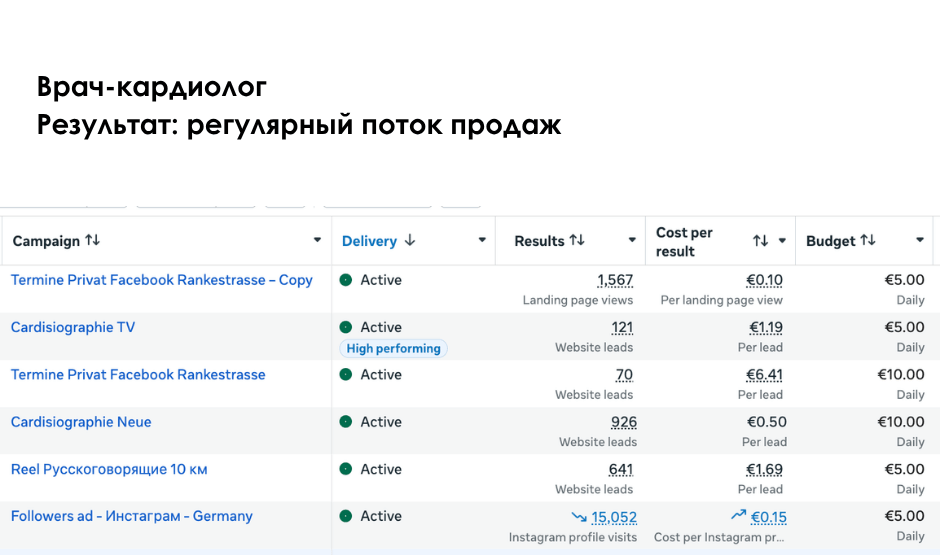This screenshot has width=940, height=555.
Task: Click €5.00 budget of Cardisiographie TV
Action: coord(905,327)
